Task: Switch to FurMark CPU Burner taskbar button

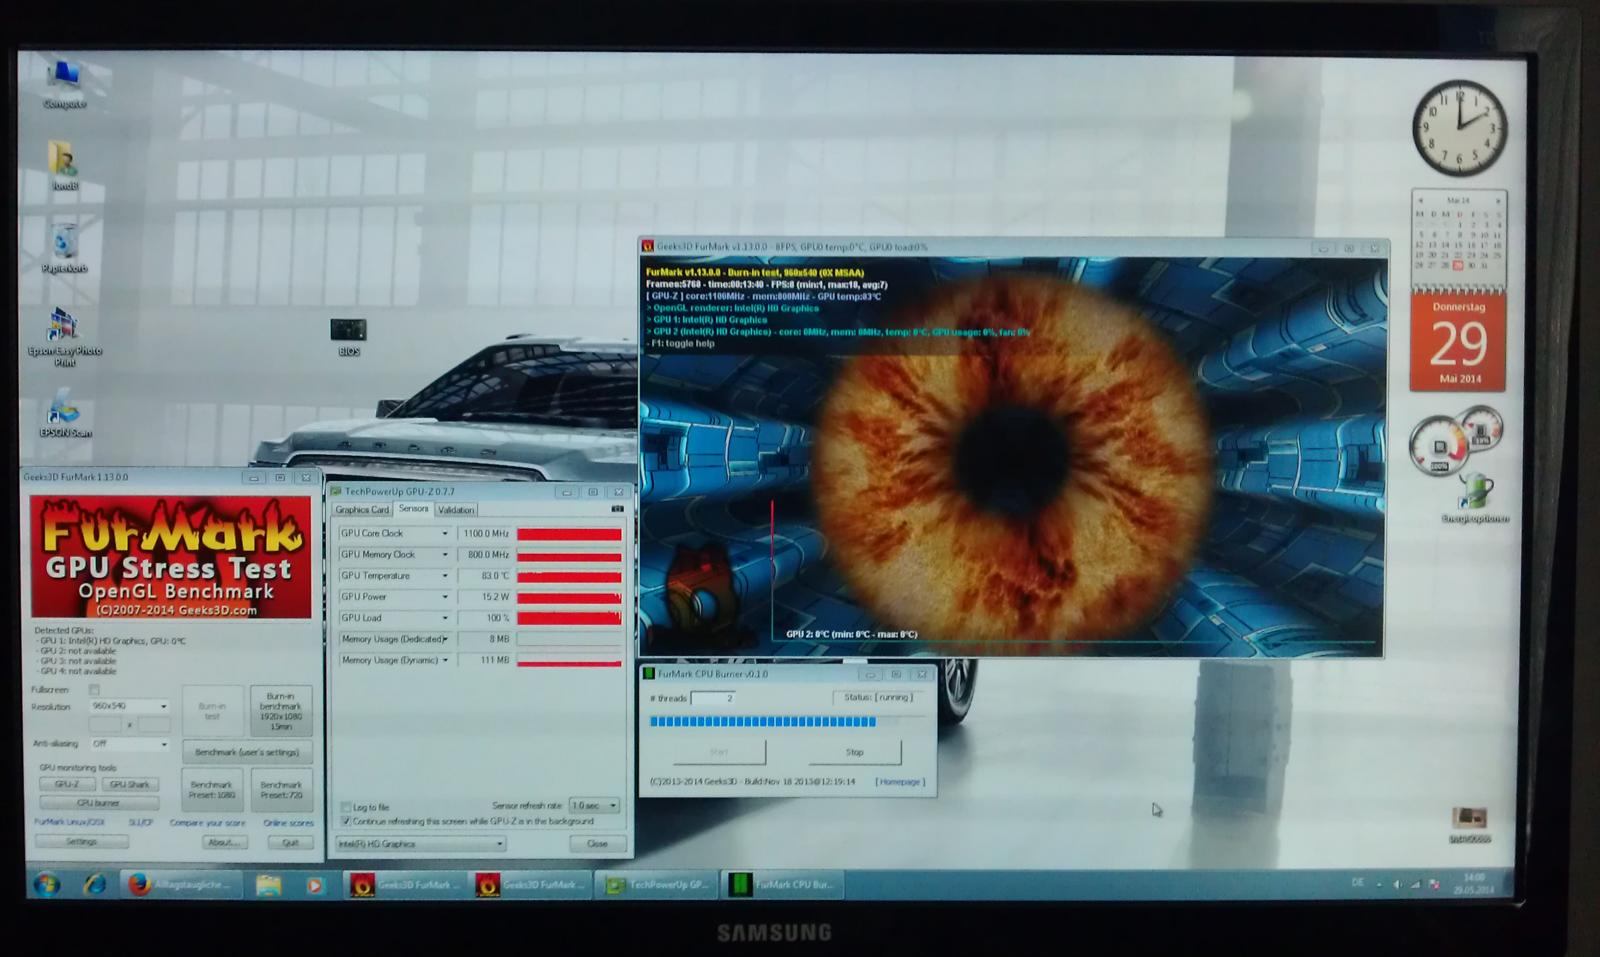Action: pos(784,884)
